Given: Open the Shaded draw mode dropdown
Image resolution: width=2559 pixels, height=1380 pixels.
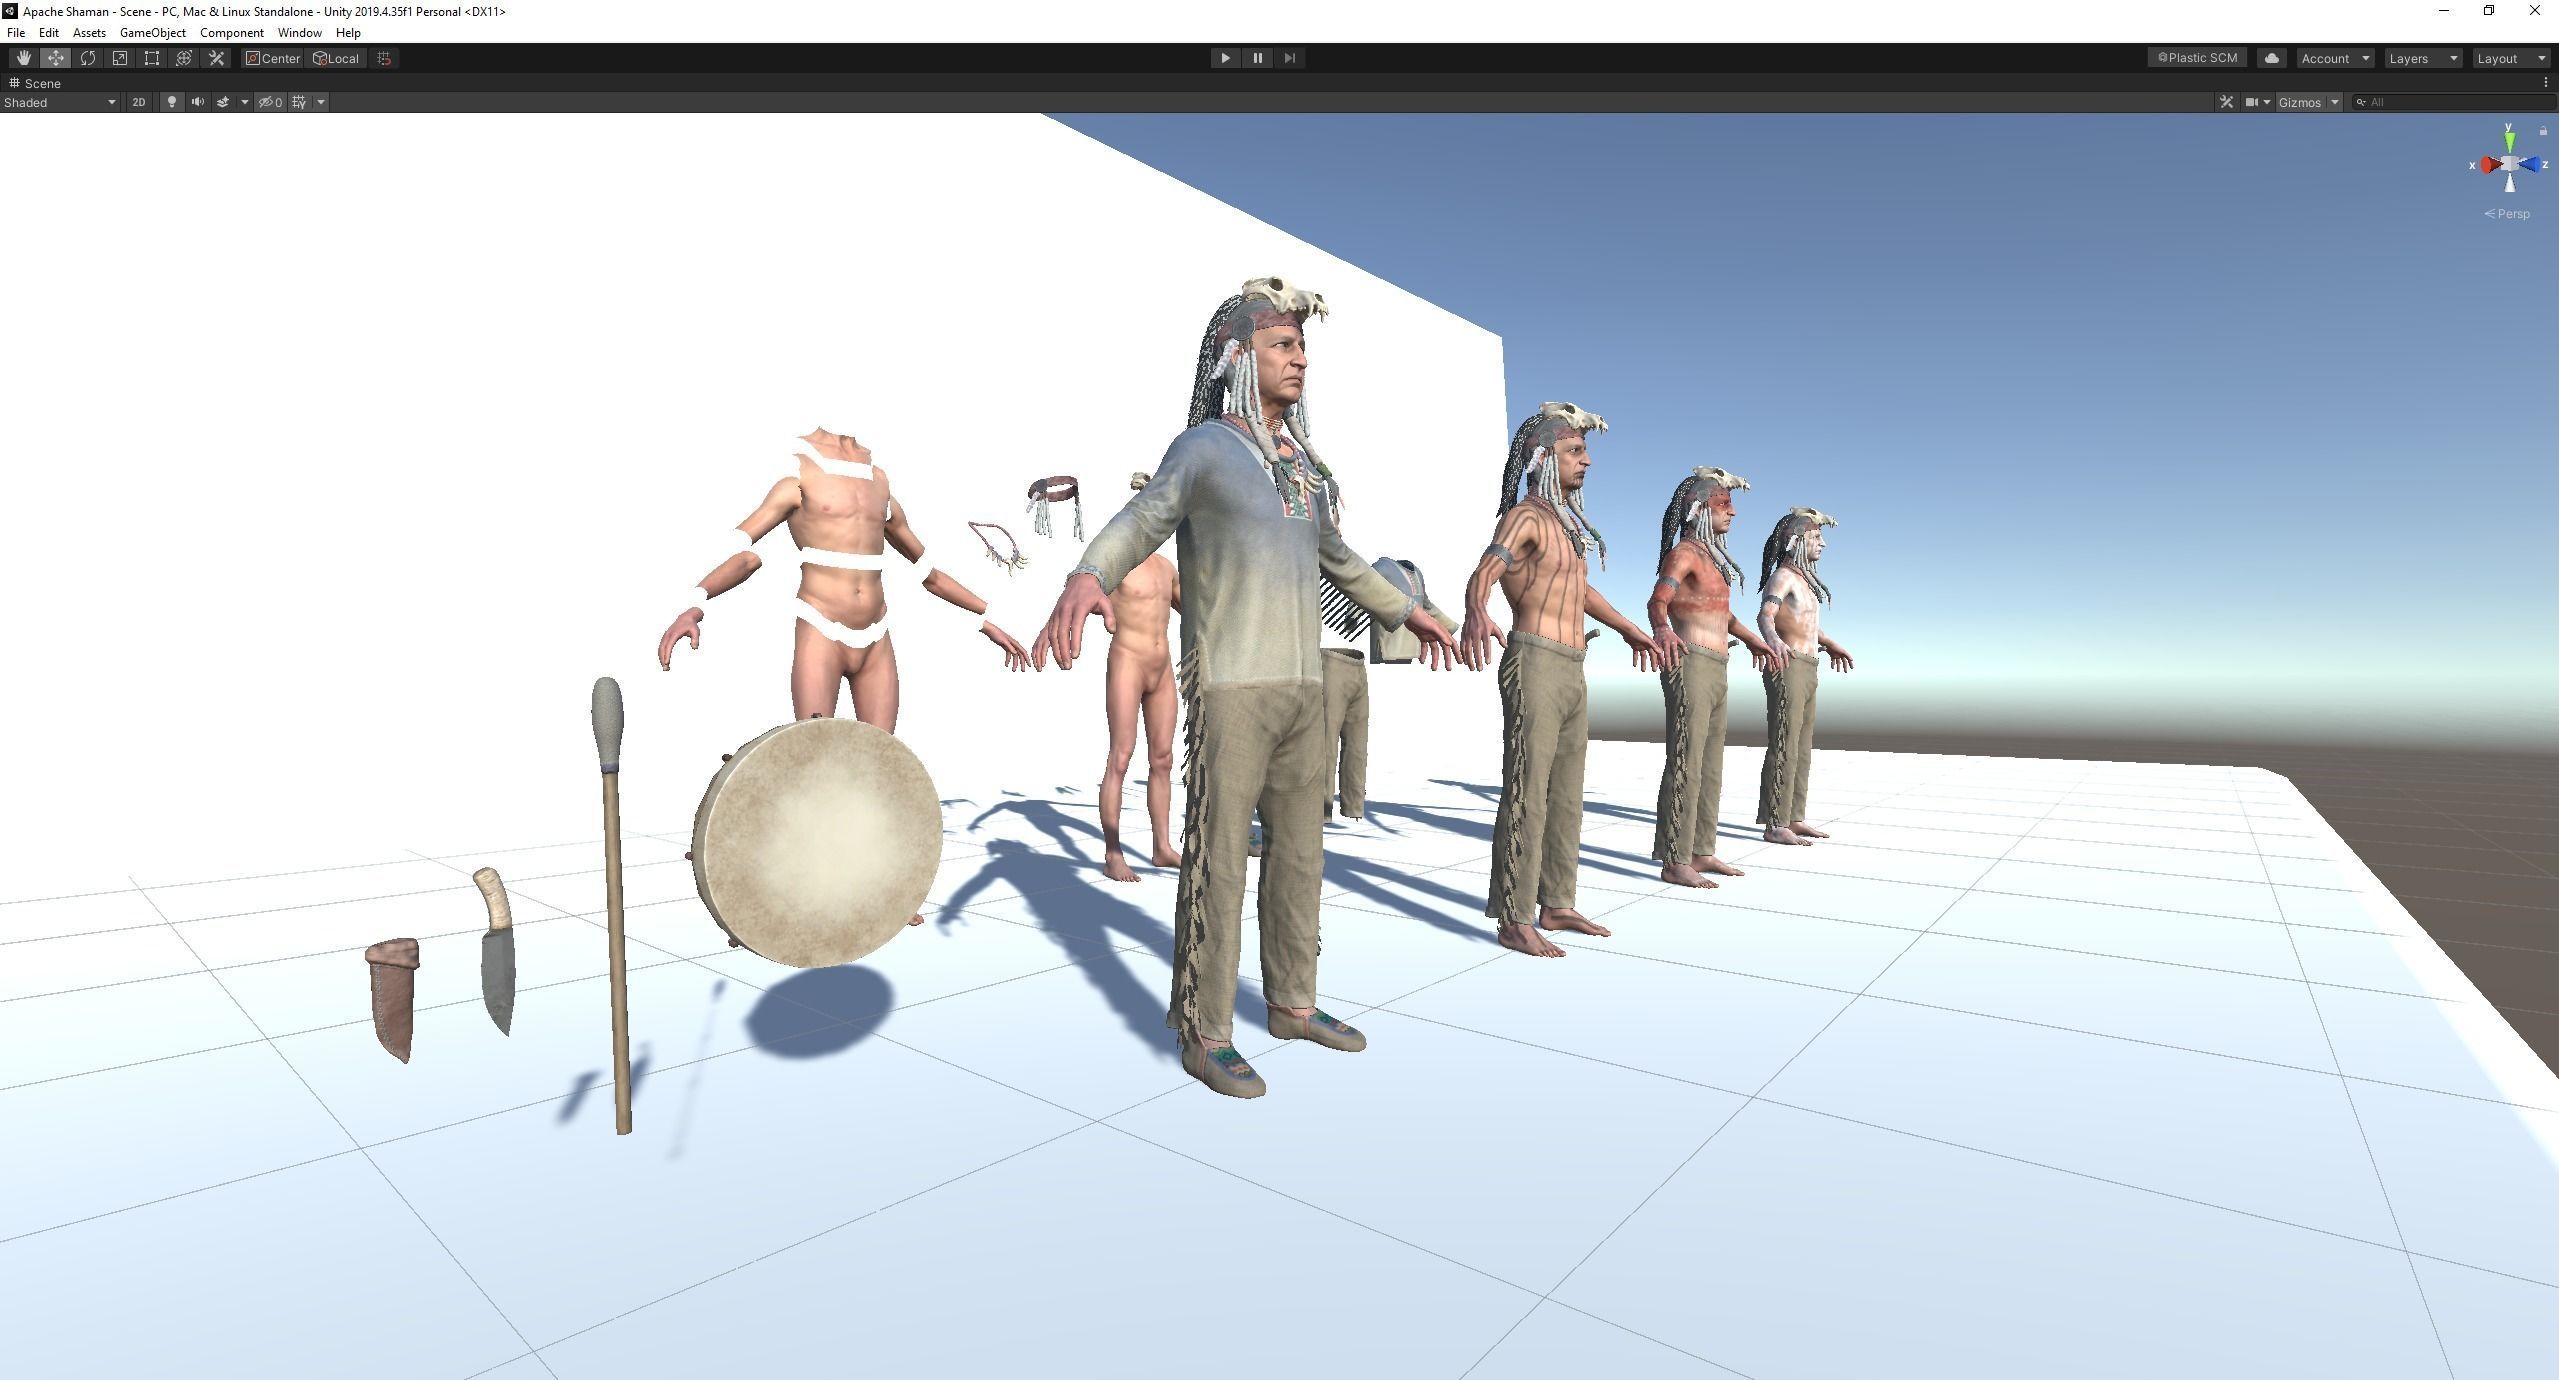Looking at the screenshot, I should point(59,102).
